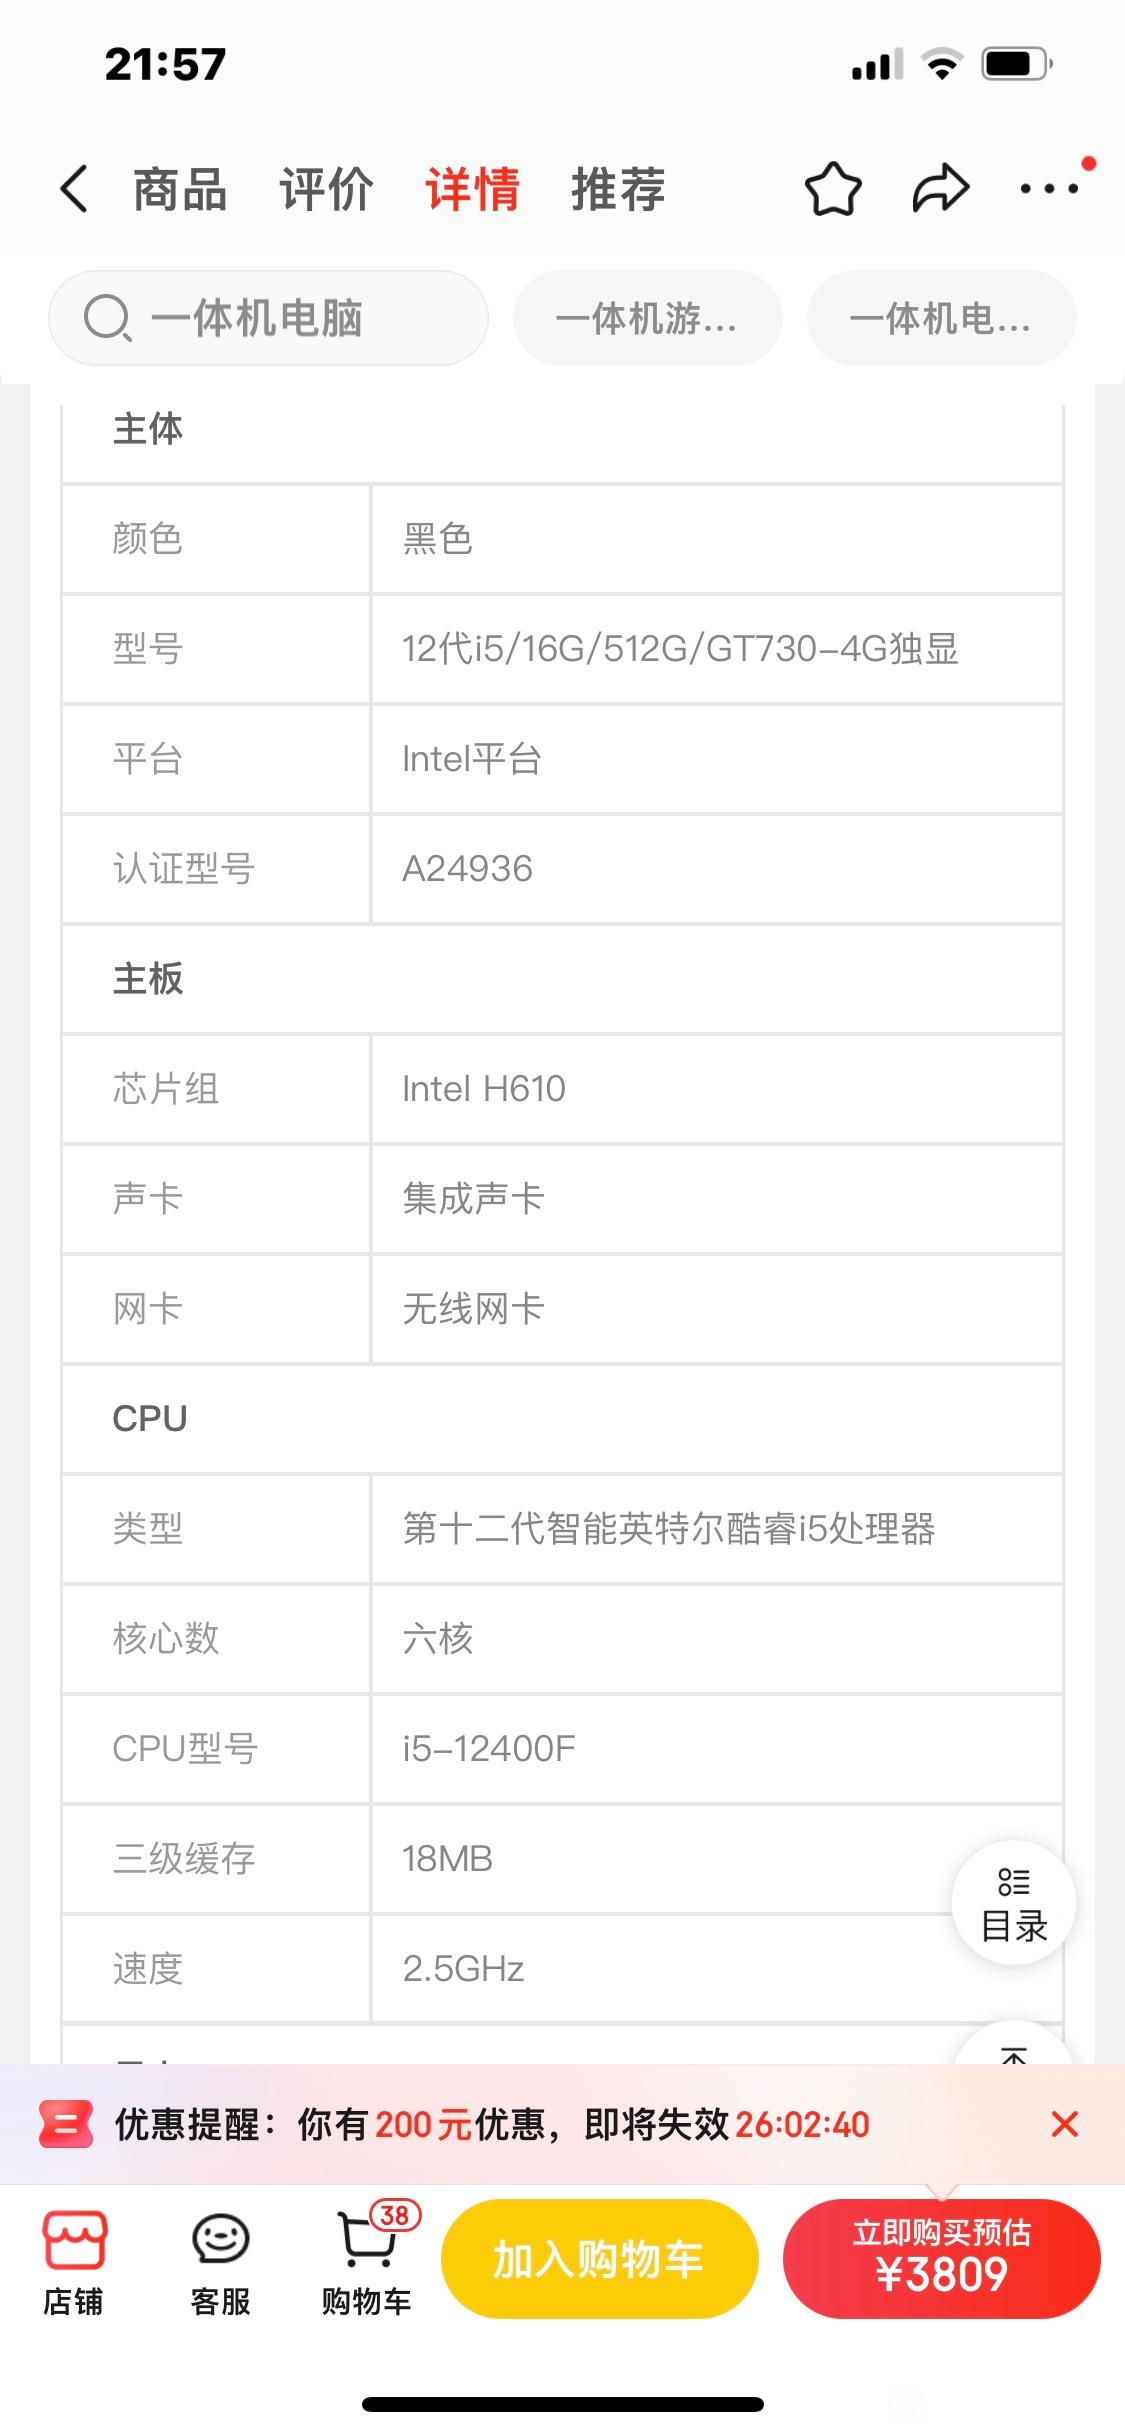The width and height of the screenshot is (1125, 2436).
Task: Switch to the 商品 tab
Action: (180, 189)
